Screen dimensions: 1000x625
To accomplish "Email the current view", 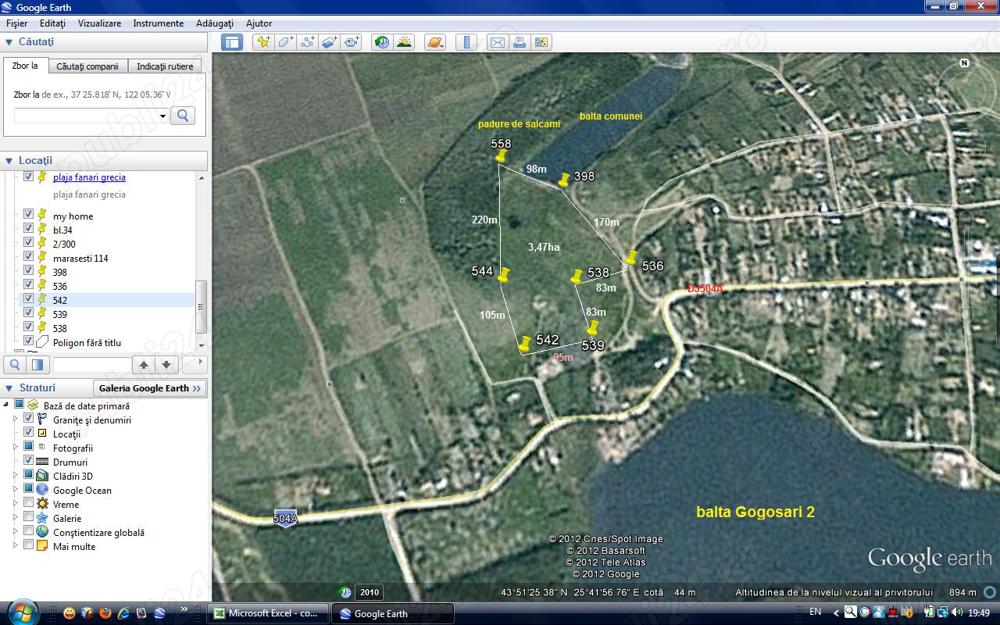I will coord(498,42).
